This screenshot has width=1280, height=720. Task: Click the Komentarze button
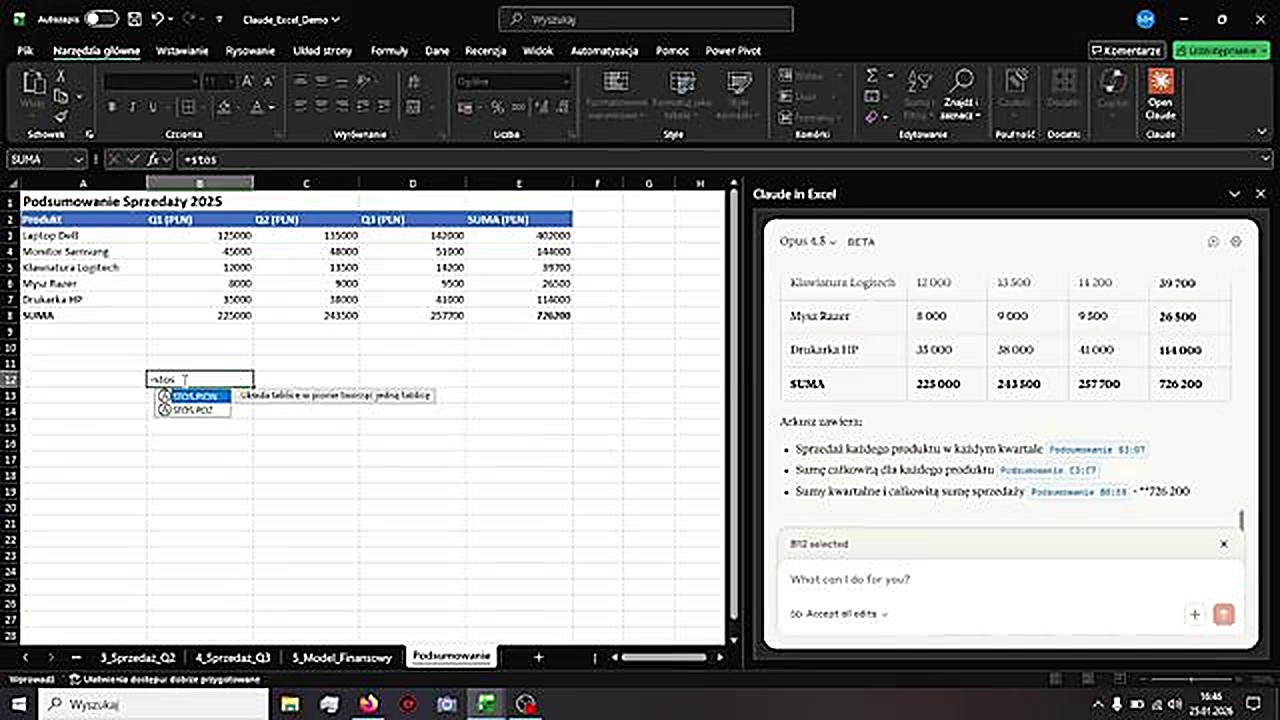[x=1126, y=50]
